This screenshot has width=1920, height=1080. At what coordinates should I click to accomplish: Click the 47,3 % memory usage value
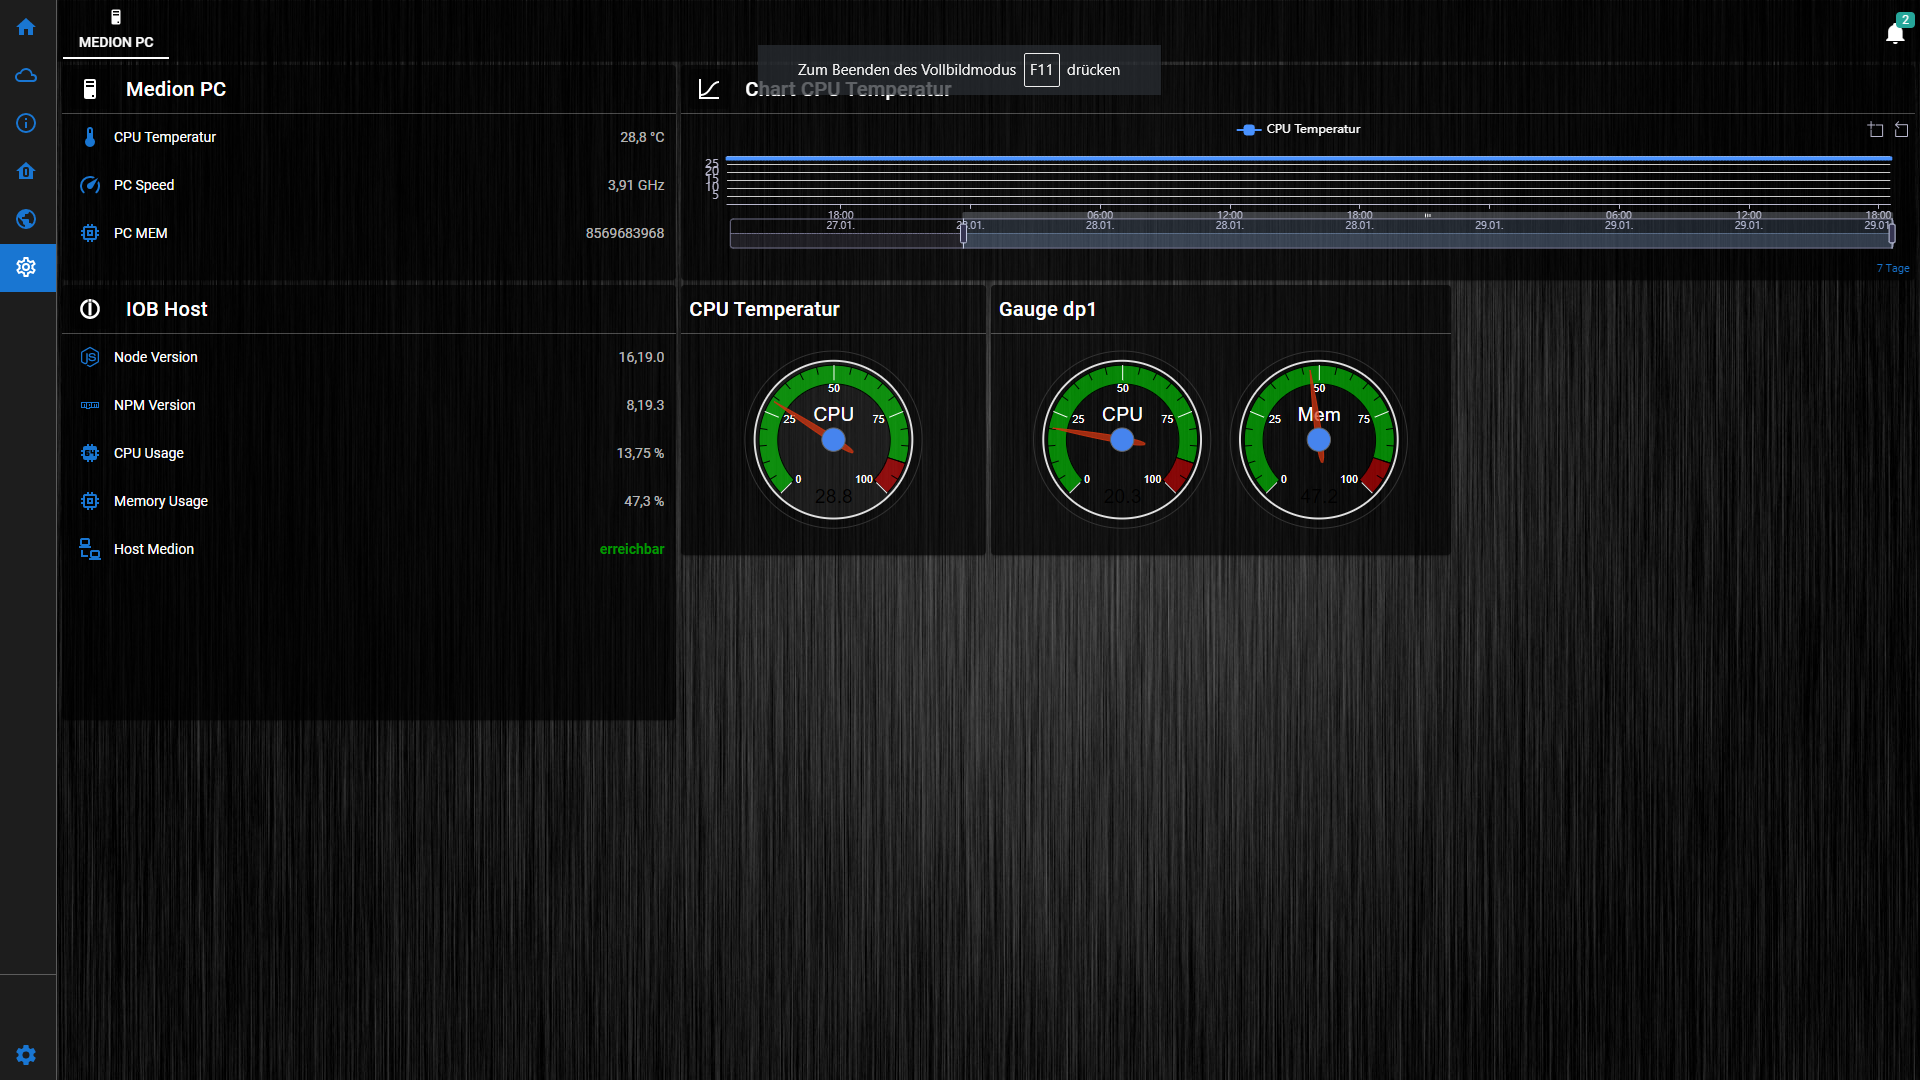coord(644,501)
